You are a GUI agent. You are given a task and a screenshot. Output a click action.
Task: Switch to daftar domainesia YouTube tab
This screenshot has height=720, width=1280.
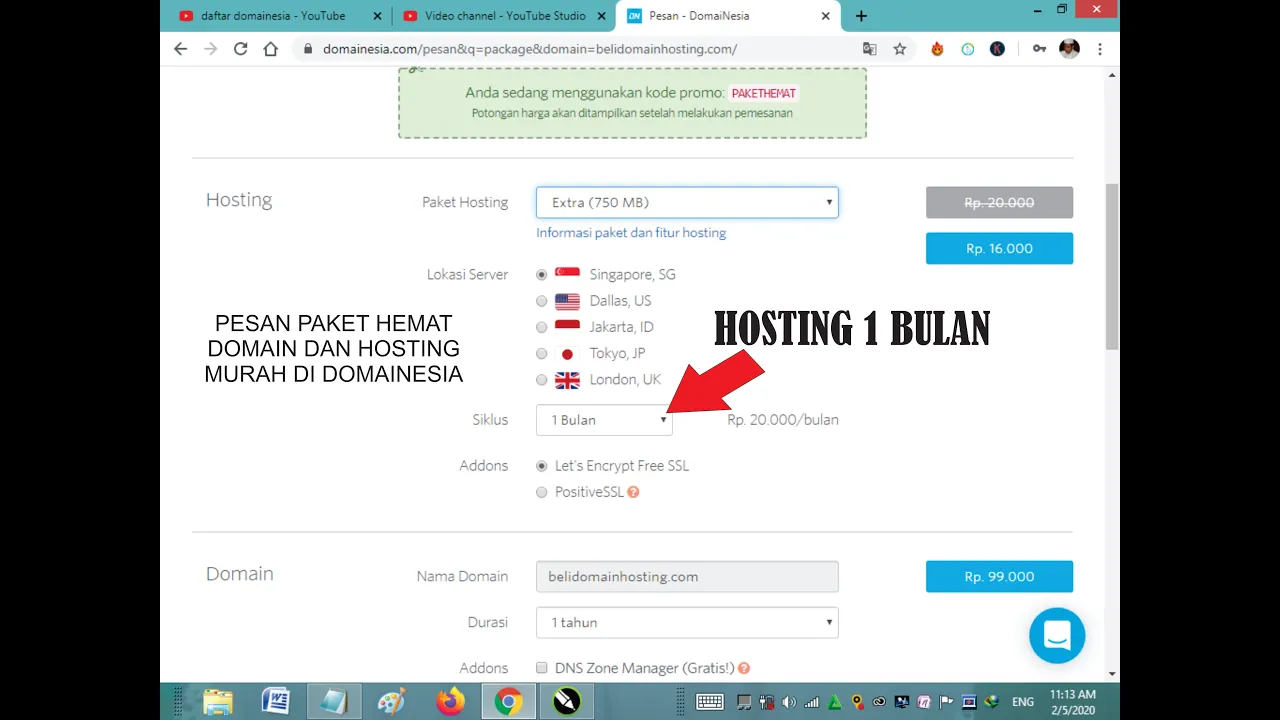click(x=273, y=16)
